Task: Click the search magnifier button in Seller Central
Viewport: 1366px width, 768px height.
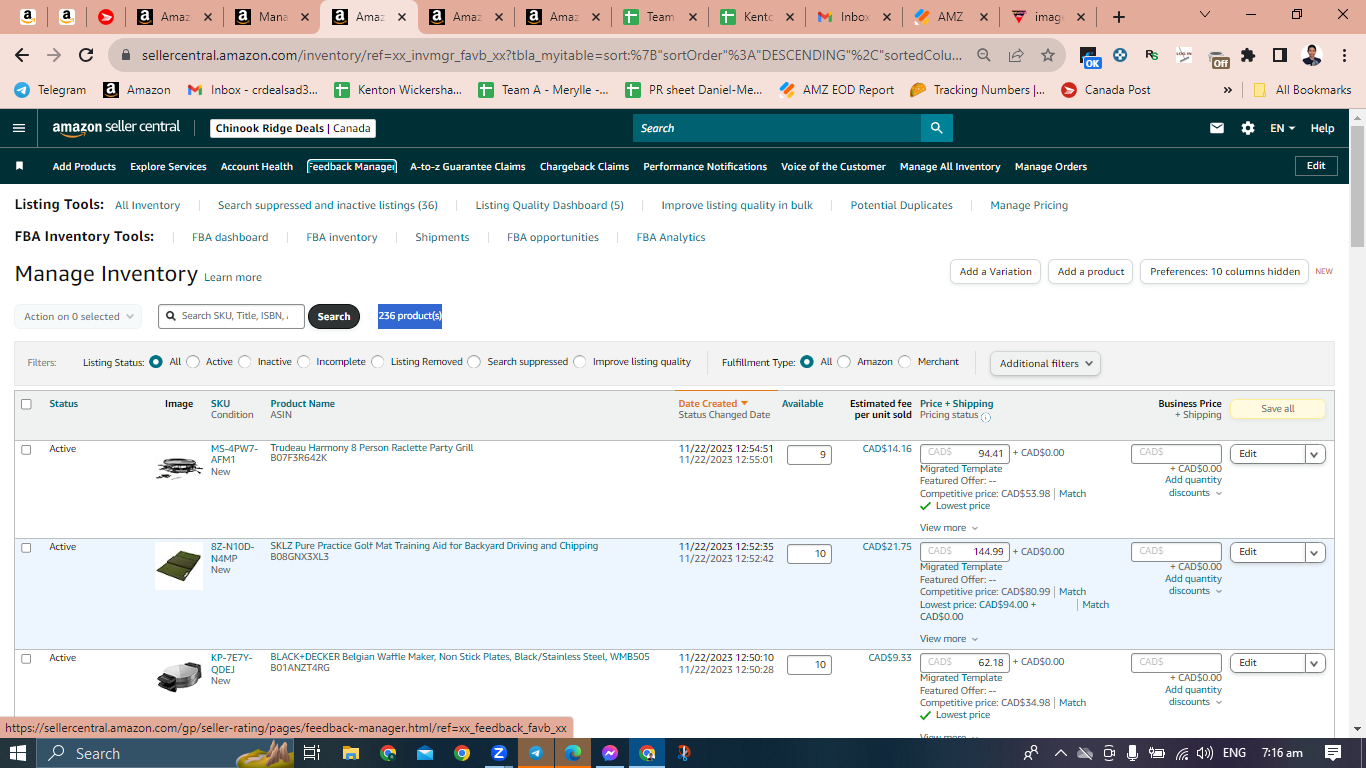Action: click(937, 128)
